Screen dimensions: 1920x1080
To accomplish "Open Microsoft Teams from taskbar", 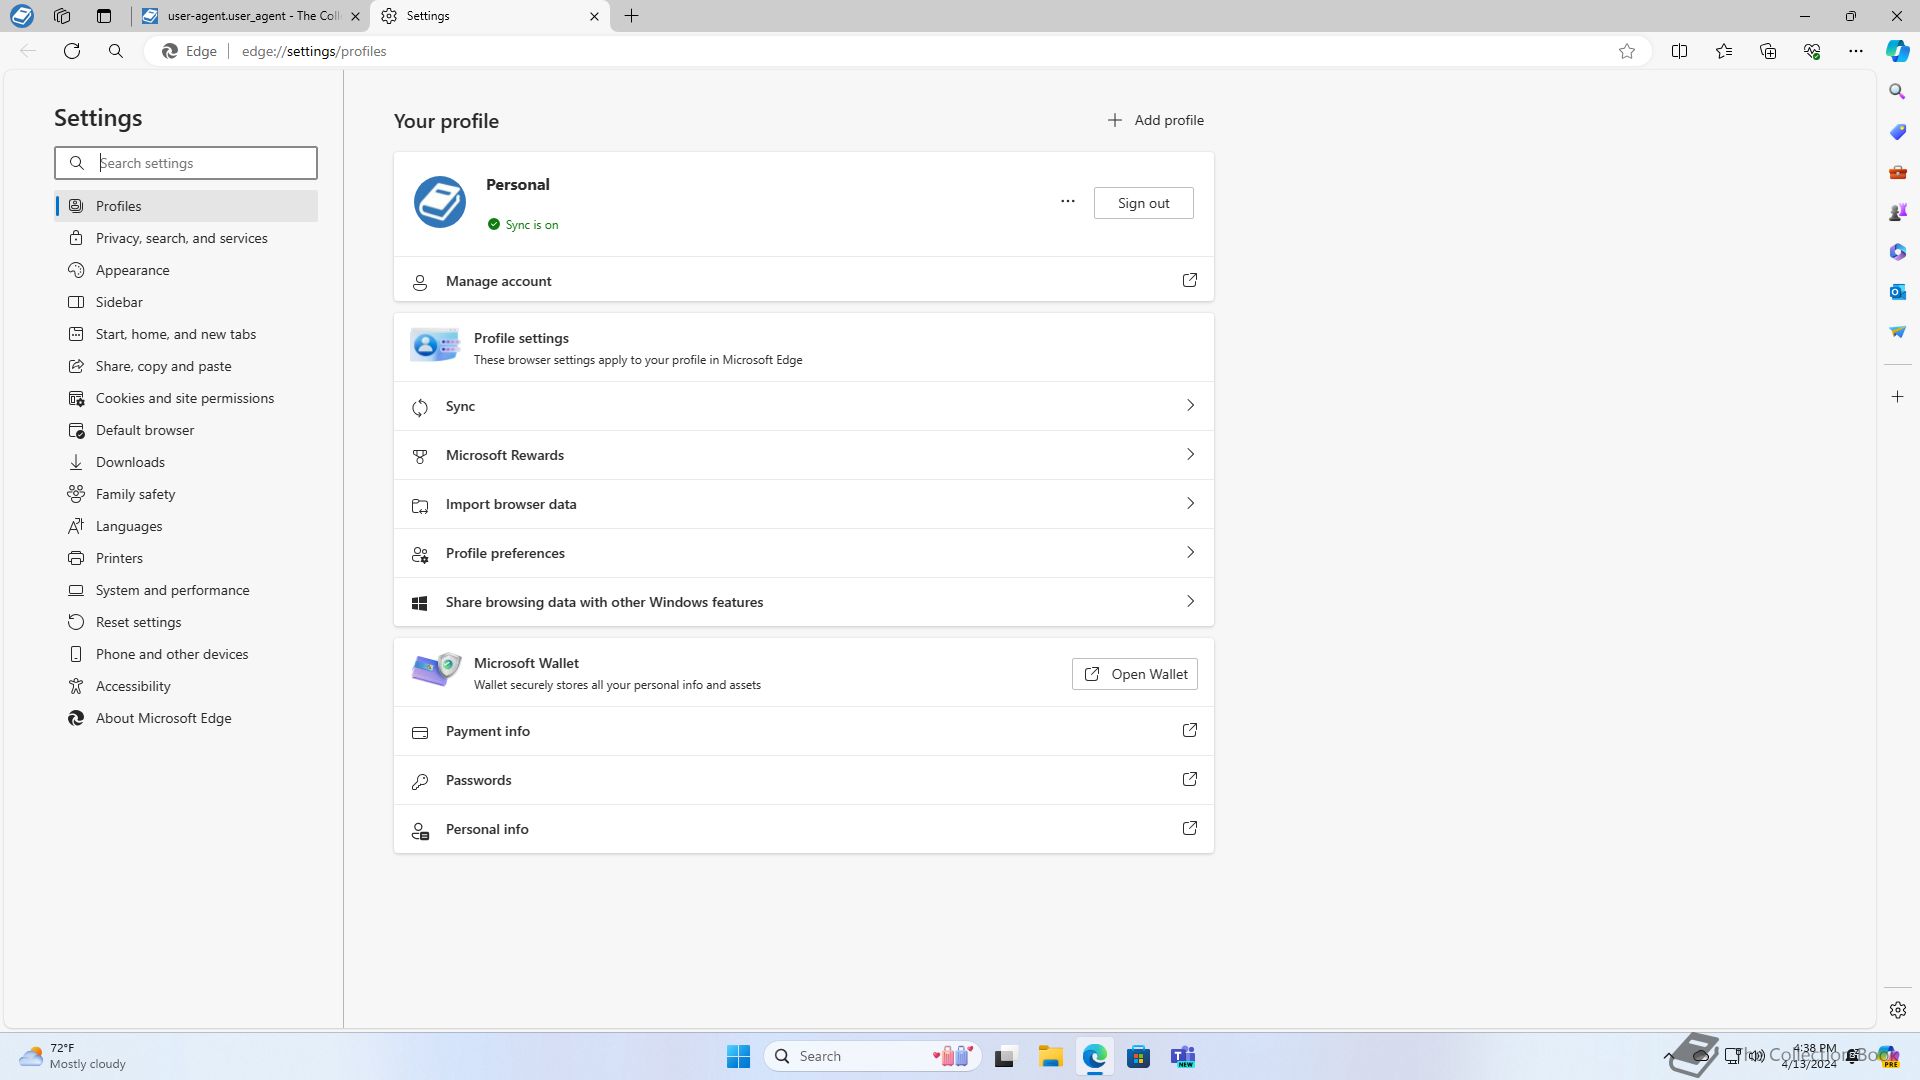I will click(1183, 1056).
